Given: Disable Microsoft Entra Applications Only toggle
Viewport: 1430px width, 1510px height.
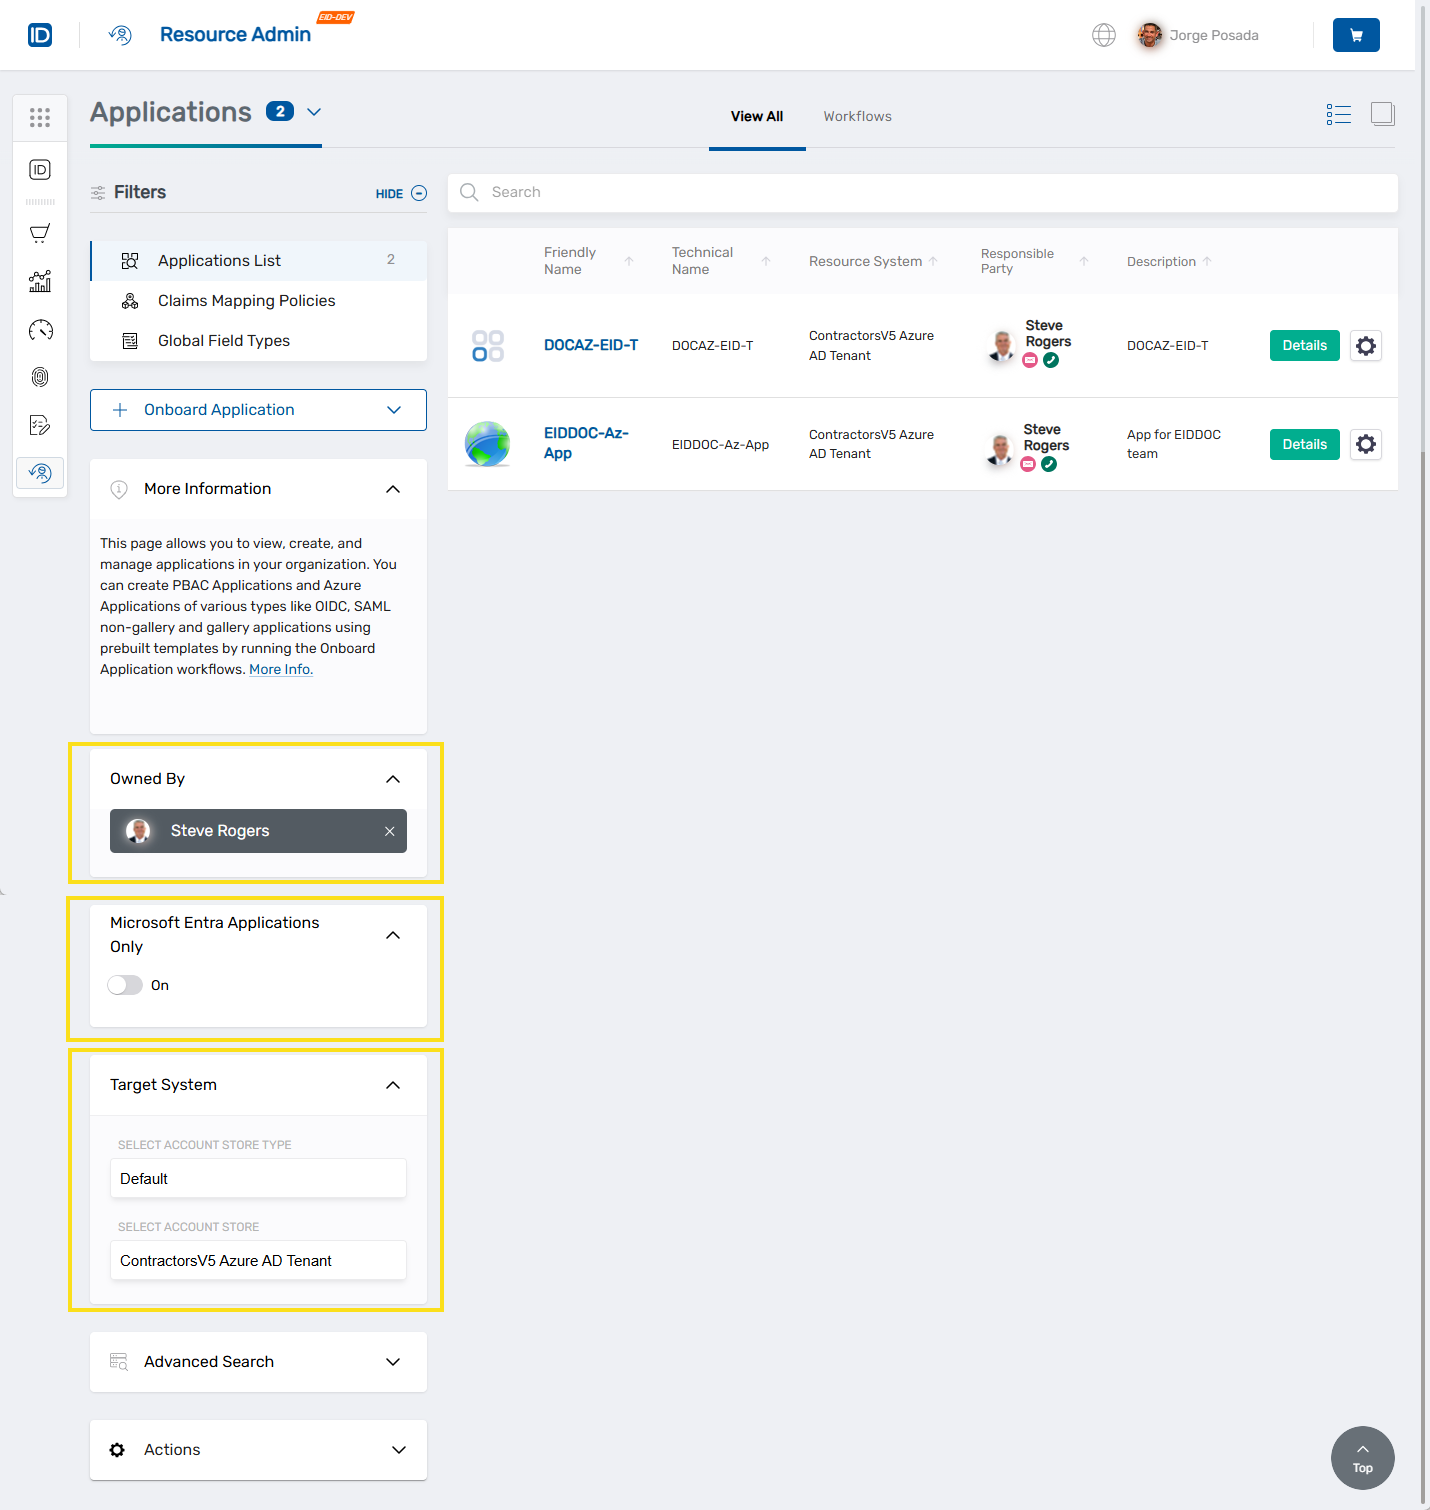Looking at the screenshot, I should click(124, 985).
